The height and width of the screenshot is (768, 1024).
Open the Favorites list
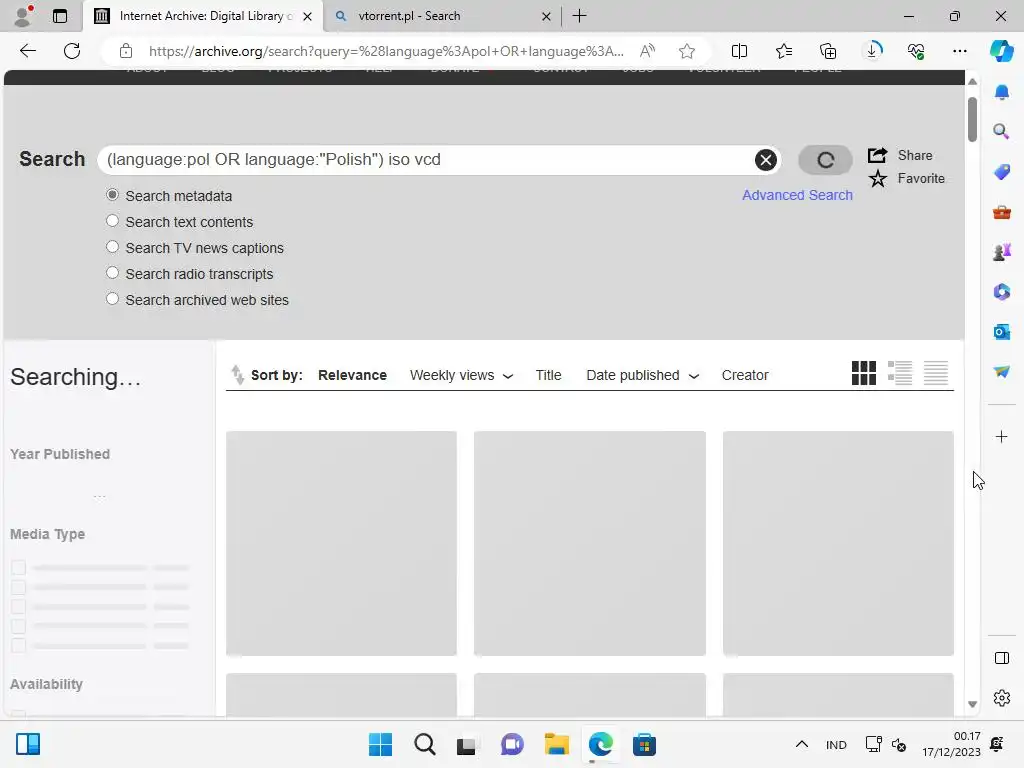pyautogui.click(x=784, y=51)
